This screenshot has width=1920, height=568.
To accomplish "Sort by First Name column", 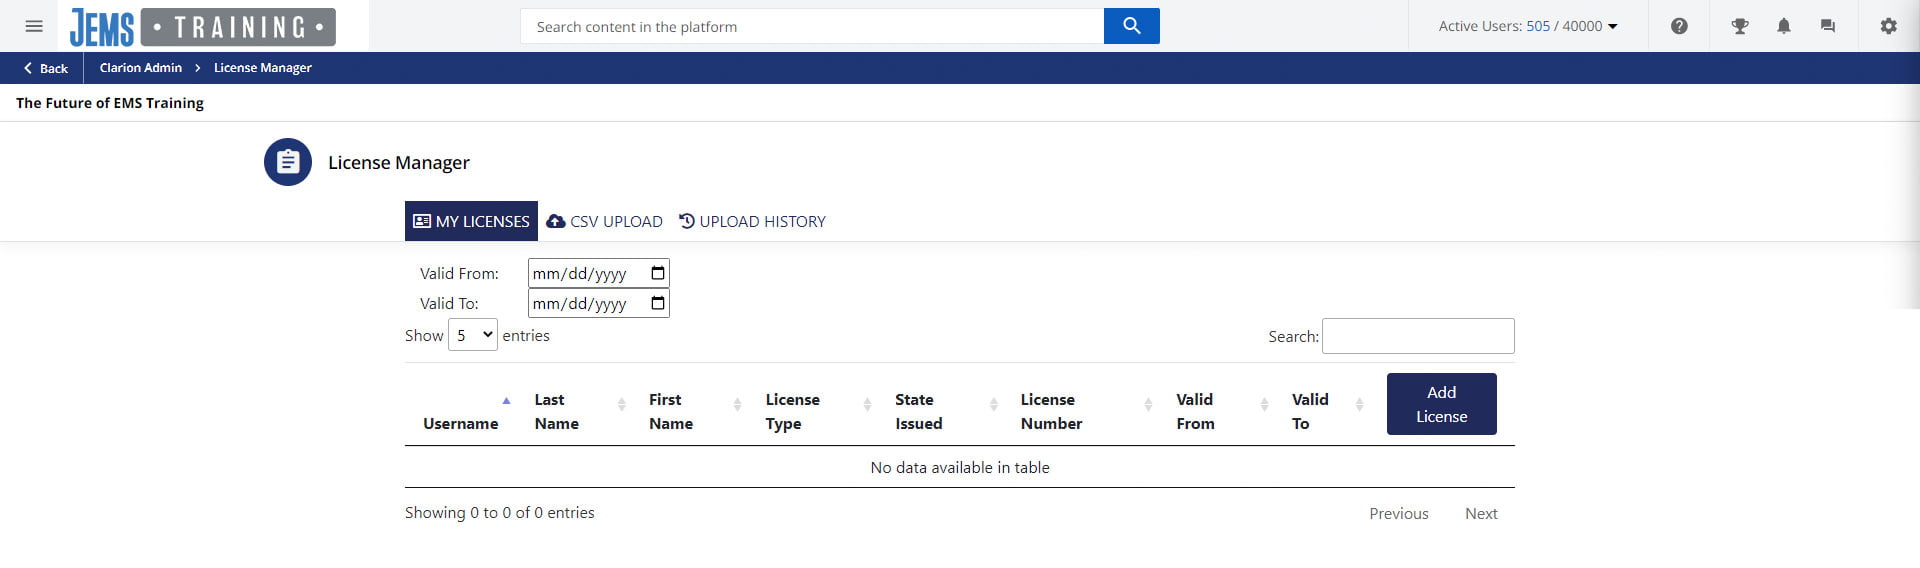I will (690, 411).
